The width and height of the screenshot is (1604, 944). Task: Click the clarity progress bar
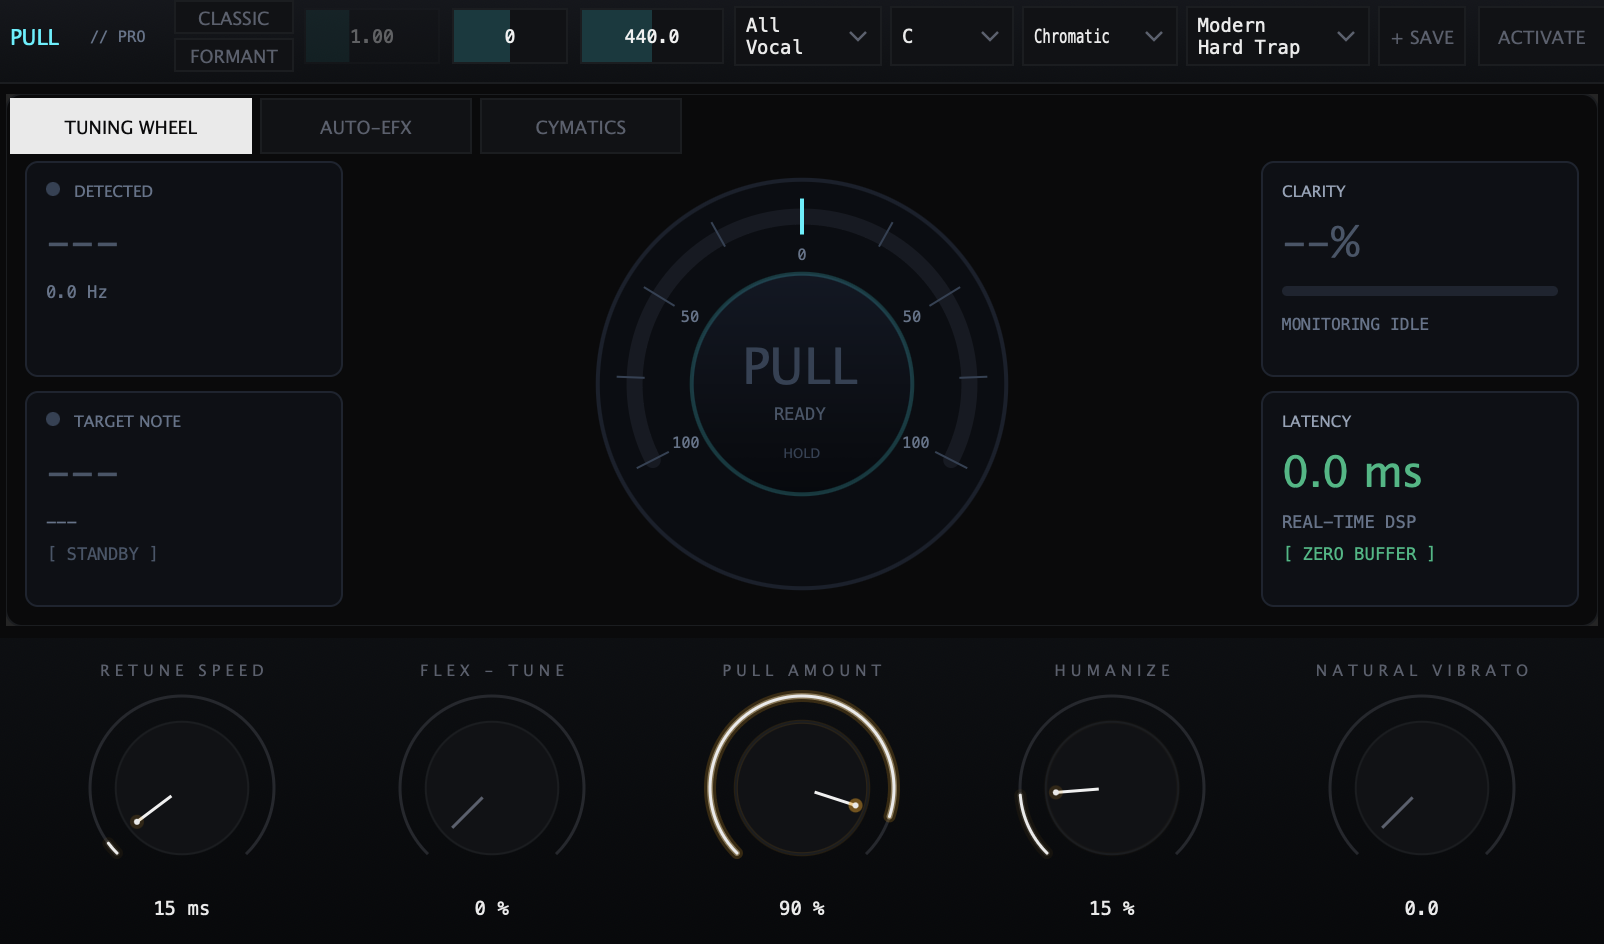[x=1420, y=291]
